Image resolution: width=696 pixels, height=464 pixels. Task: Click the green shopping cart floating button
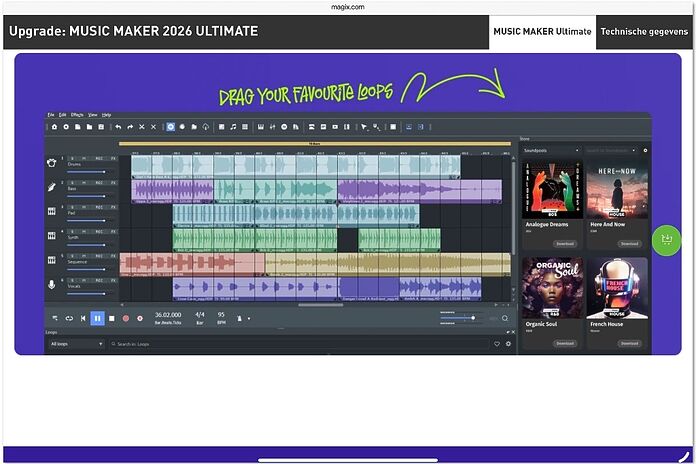click(666, 240)
